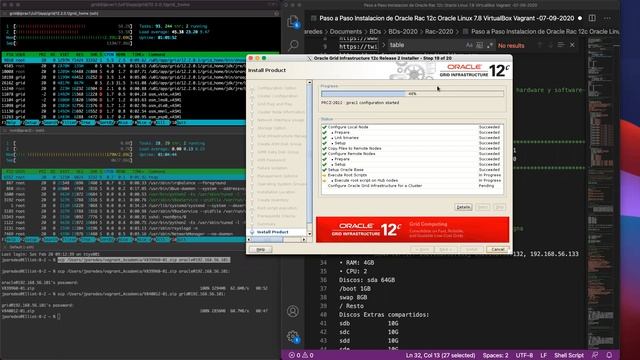
Task: Click errors and warnings status bar indicator
Action: pyautogui.click(x=301, y=356)
